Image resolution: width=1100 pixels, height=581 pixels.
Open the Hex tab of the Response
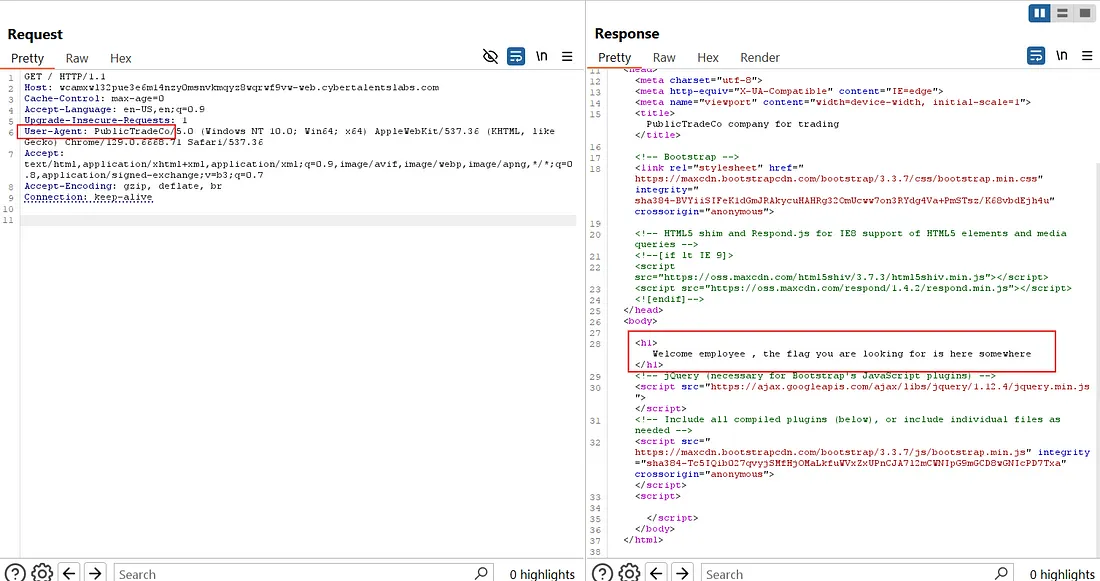(708, 58)
